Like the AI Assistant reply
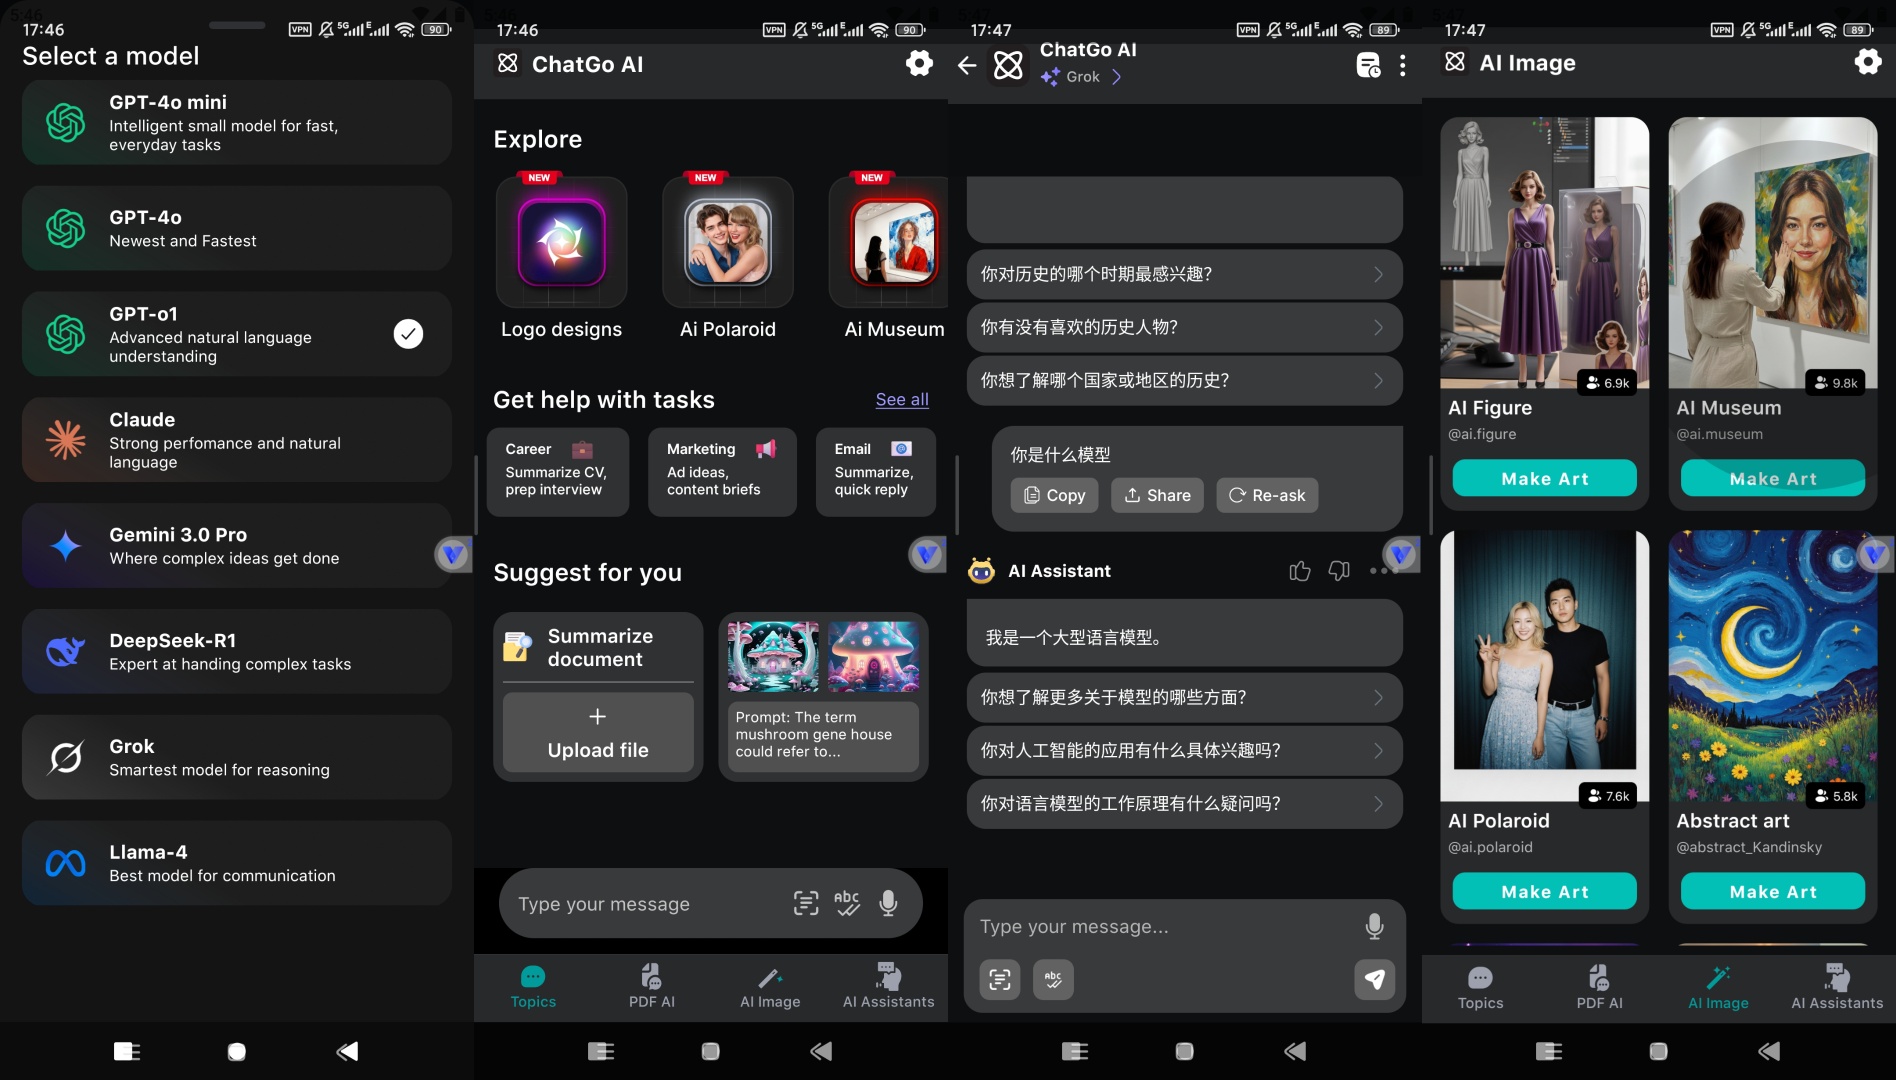The image size is (1896, 1080). (x=1300, y=571)
